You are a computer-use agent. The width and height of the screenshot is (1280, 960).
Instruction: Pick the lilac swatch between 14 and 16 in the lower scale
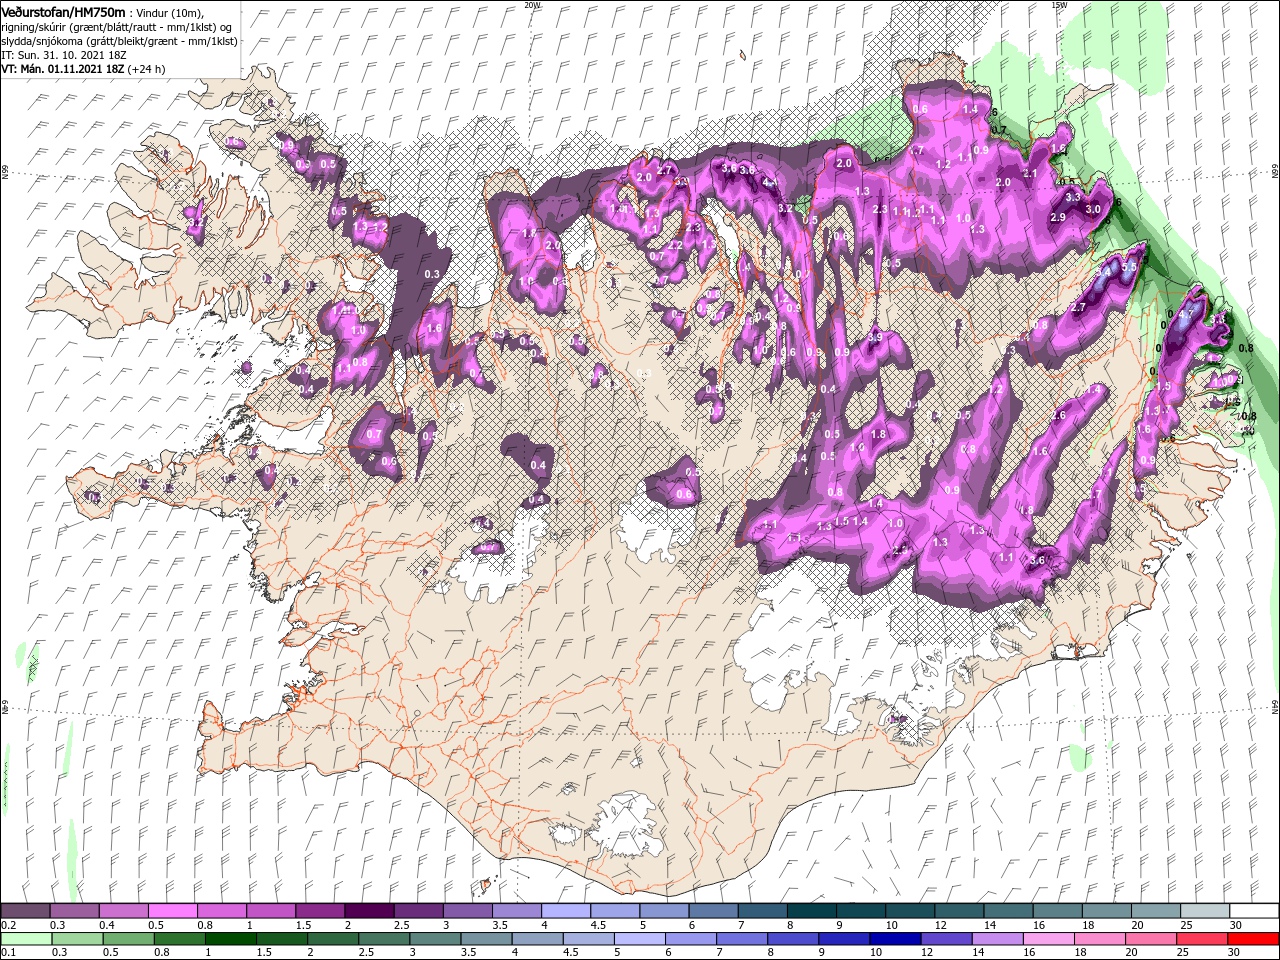click(x=997, y=939)
